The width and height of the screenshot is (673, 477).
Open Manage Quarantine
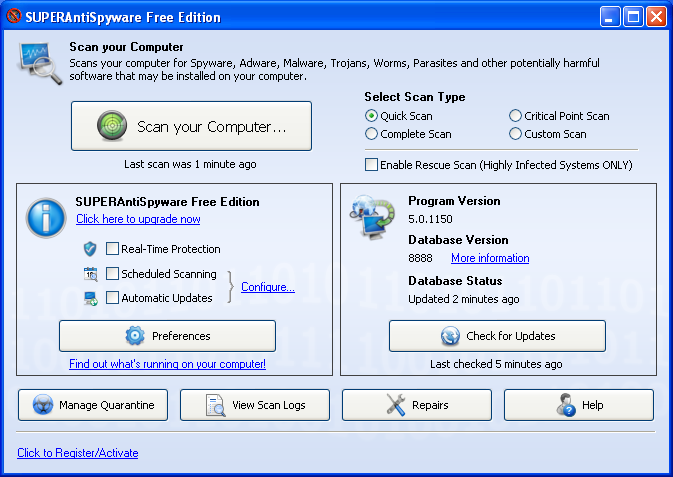point(93,405)
